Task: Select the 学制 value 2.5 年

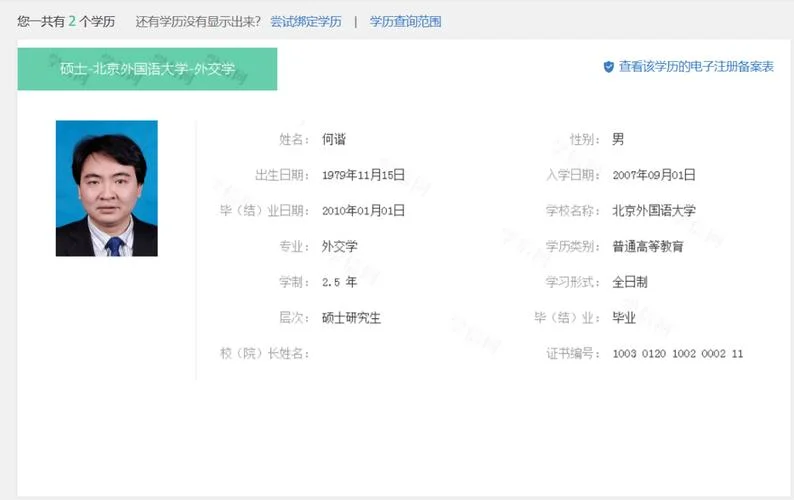Action: tap(339, 282)
